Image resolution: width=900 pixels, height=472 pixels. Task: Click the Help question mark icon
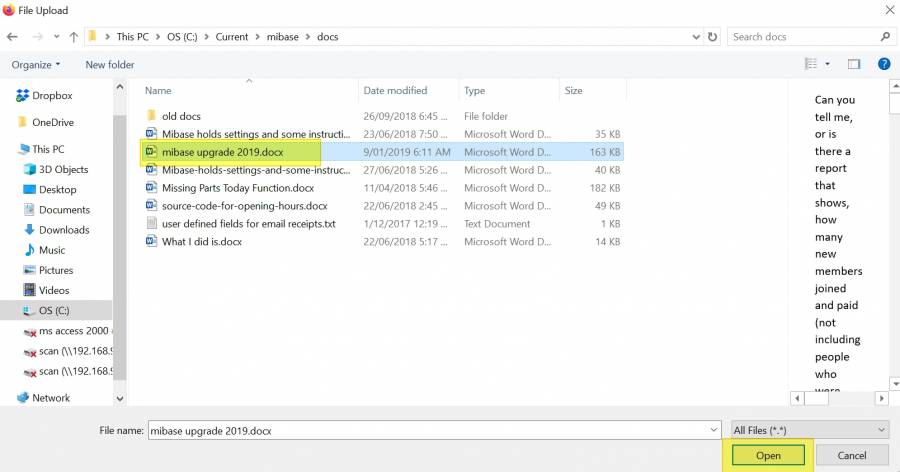click(x=884, y=64)
